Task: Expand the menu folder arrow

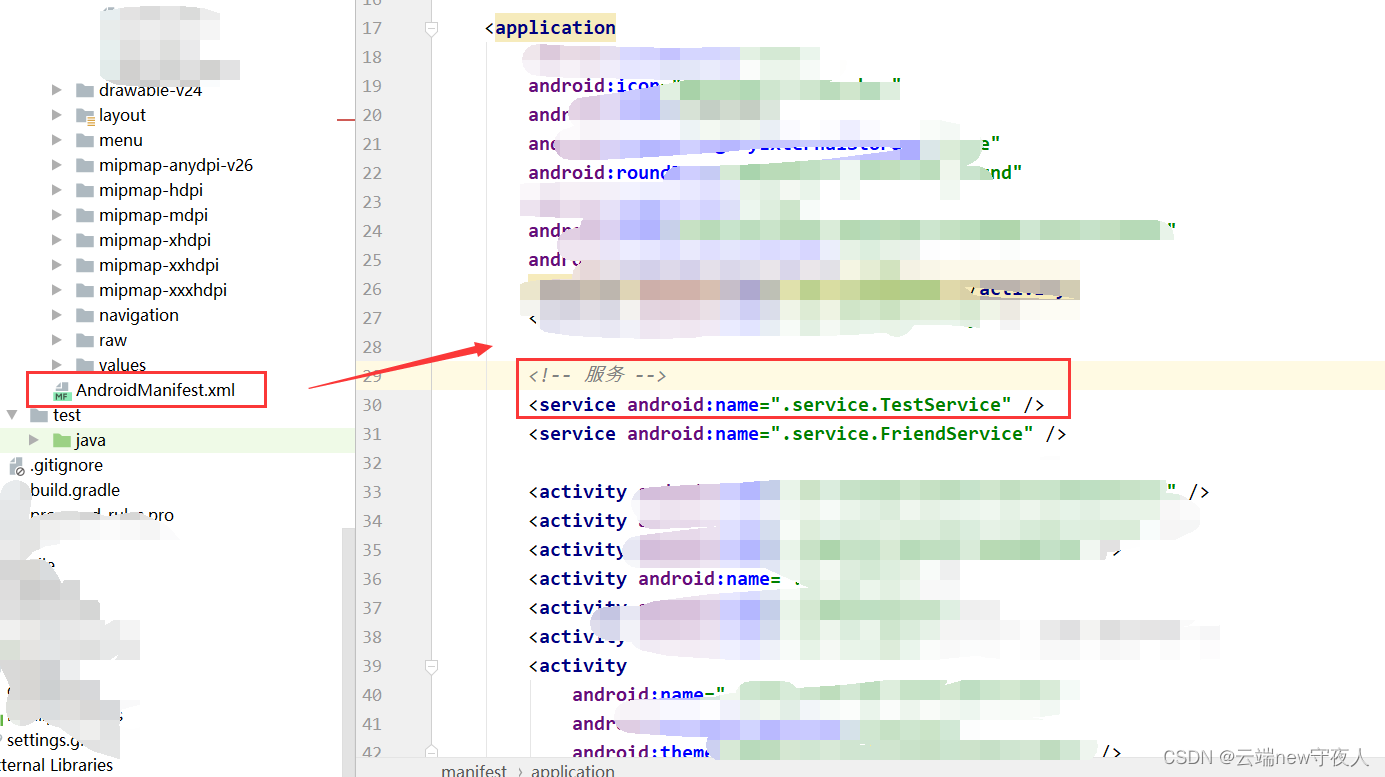Action: [x=57, y=140]
